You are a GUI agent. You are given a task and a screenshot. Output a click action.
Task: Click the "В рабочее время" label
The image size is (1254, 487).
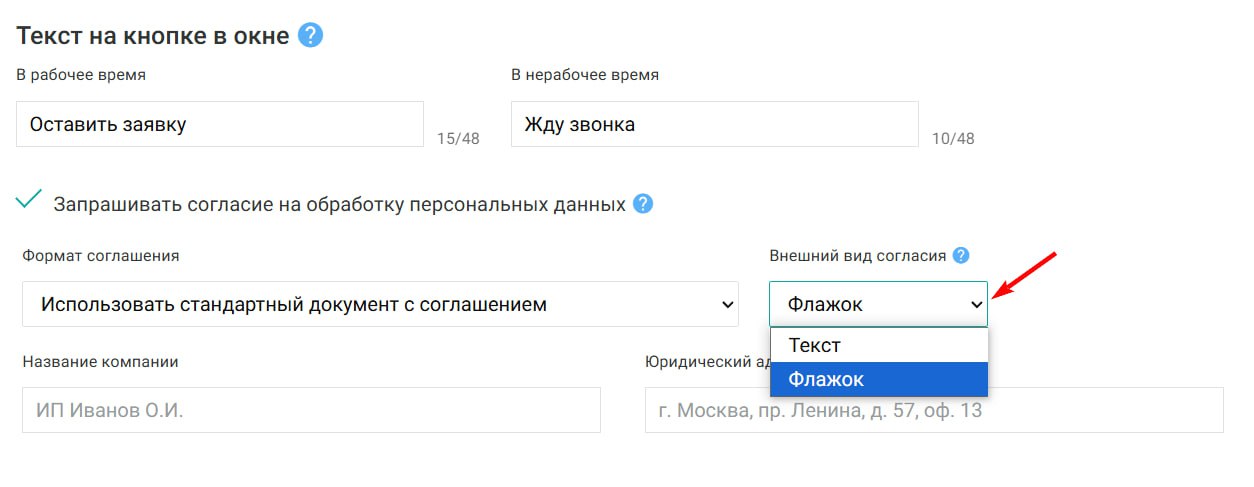pyautogui.click(x=81, y=75)
